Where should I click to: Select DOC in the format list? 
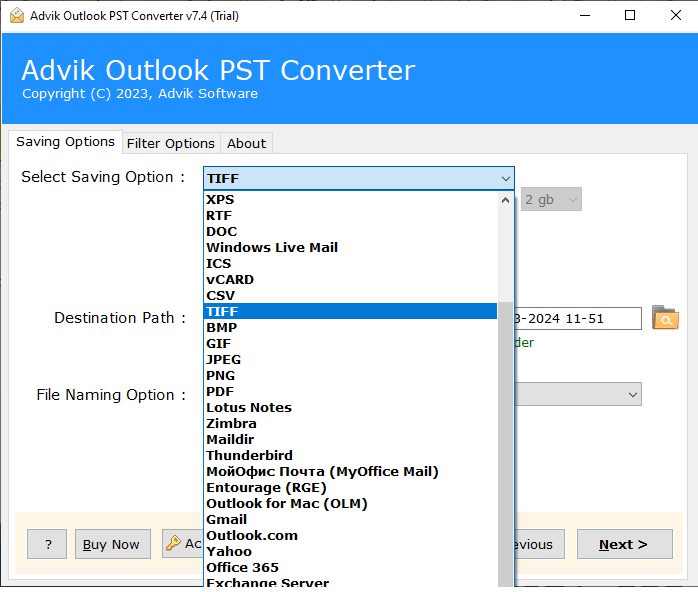(350, 231)
